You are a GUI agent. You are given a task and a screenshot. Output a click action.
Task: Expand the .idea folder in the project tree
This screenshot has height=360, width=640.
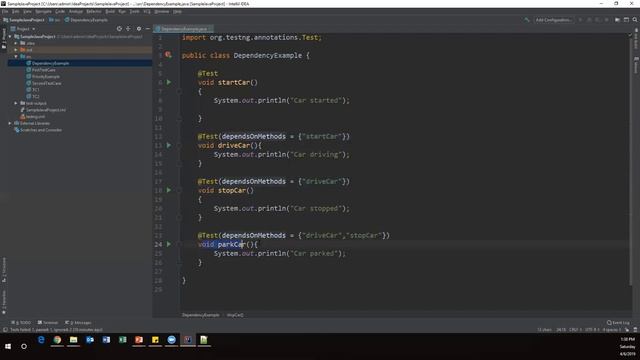click(x=16, y=43)
